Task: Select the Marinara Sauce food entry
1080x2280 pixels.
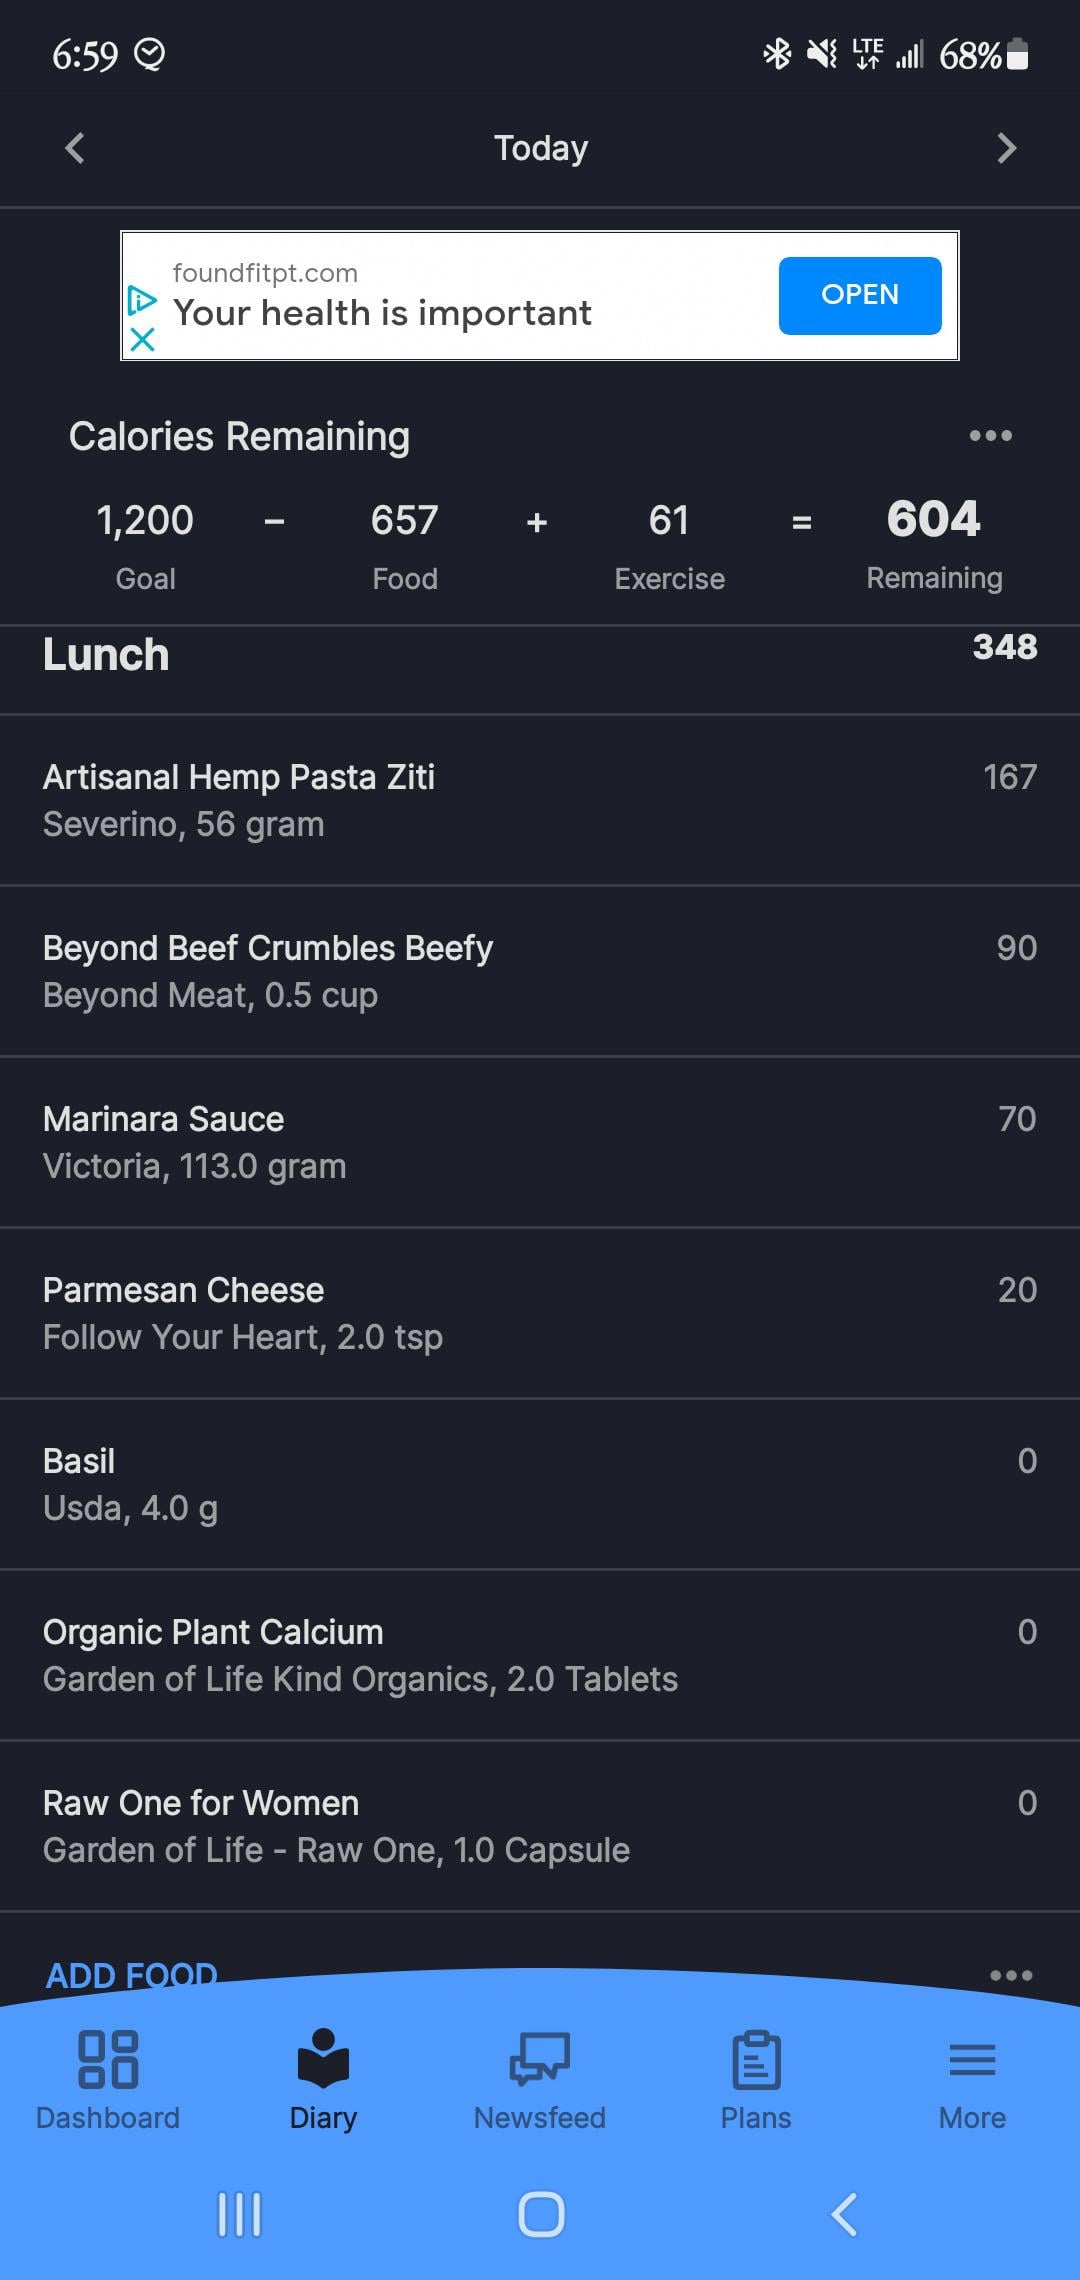Action: 540,1142
